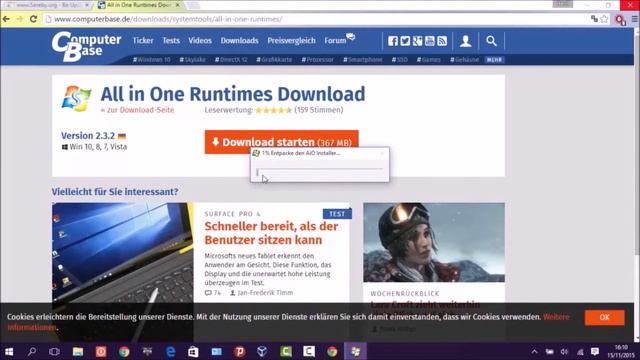Screen dimensions: 640x360
Task: Click the TEST badge on Surface article
Action: (337, 214)
